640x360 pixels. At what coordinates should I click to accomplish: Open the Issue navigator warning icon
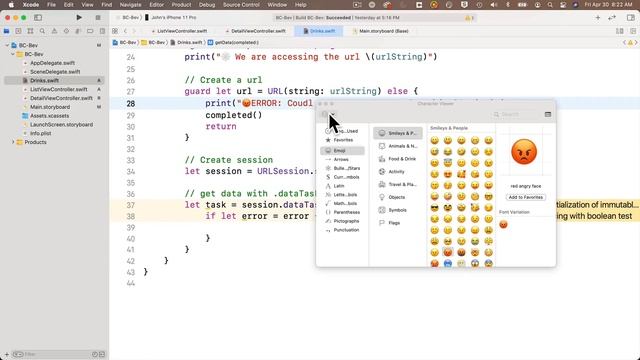[54, 31]
